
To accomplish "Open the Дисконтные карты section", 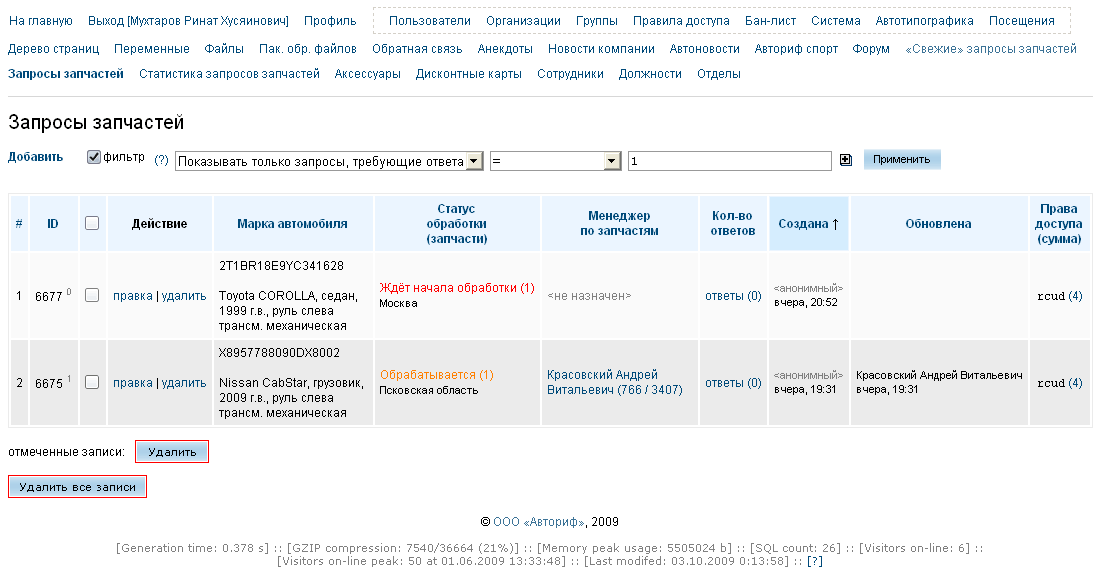I will point(468,74).
